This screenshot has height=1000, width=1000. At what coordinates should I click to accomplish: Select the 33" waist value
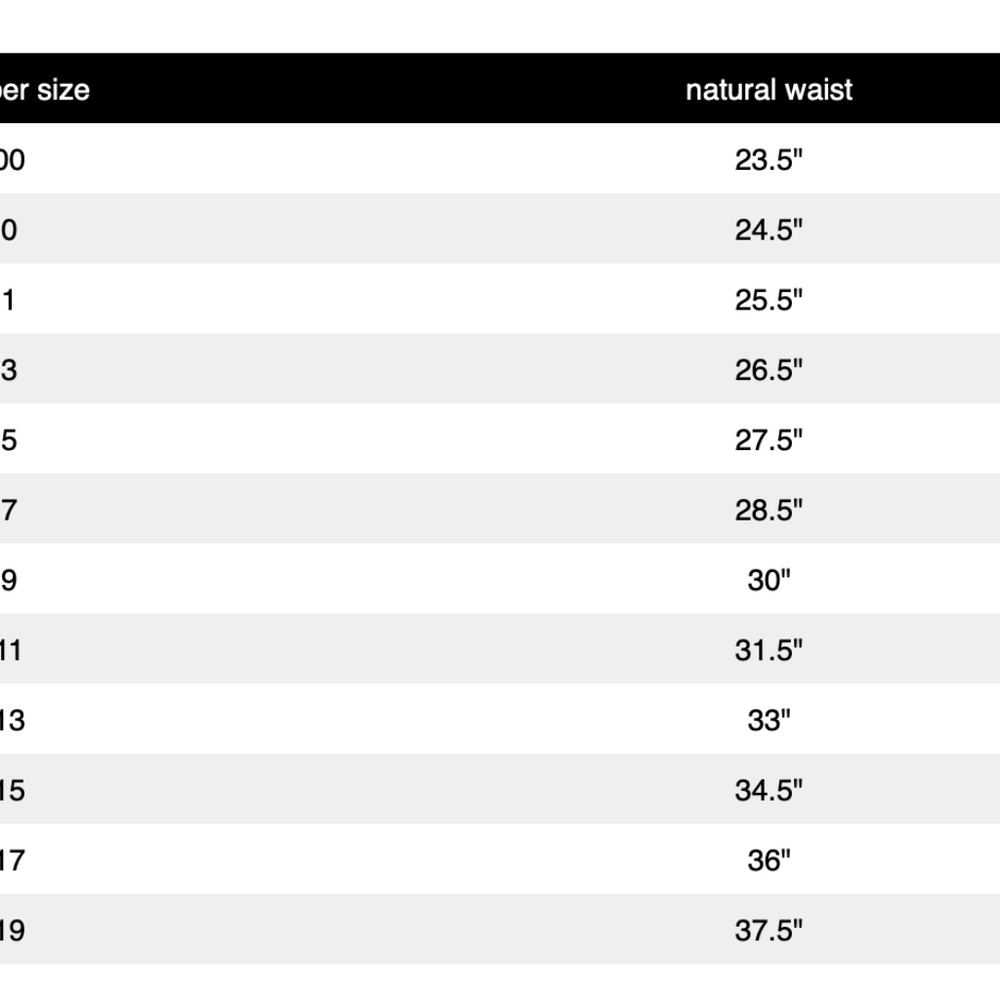(768, 721)
